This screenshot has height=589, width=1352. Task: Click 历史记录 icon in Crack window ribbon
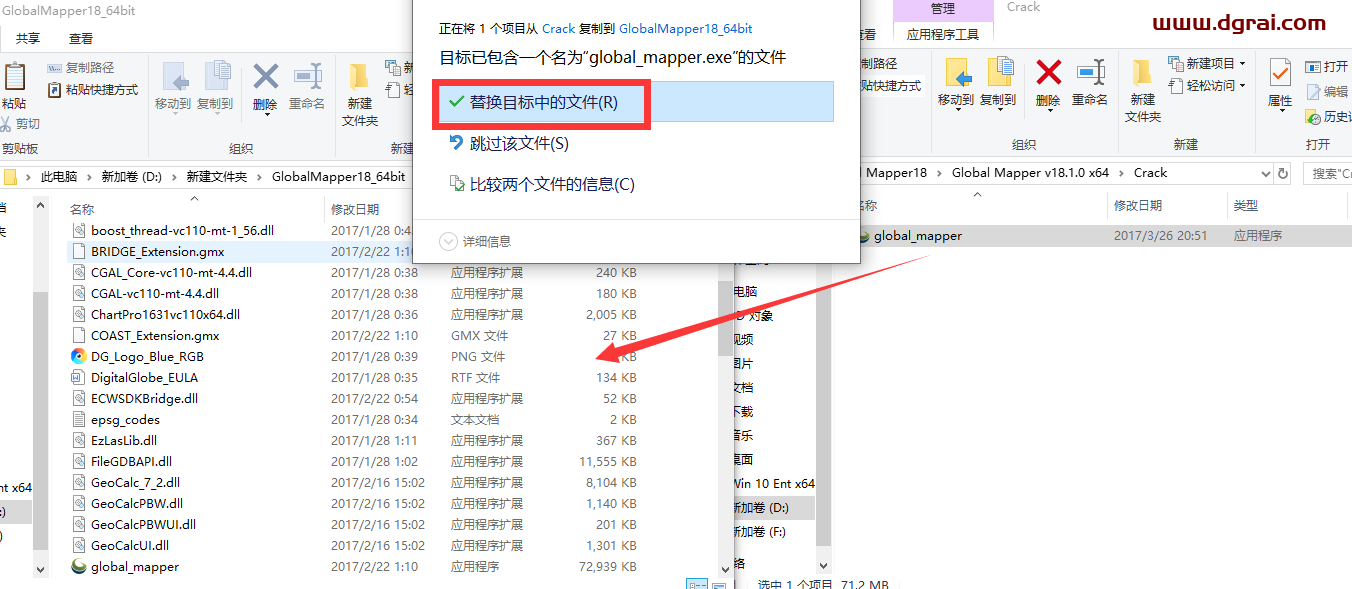coord(1314,117)
